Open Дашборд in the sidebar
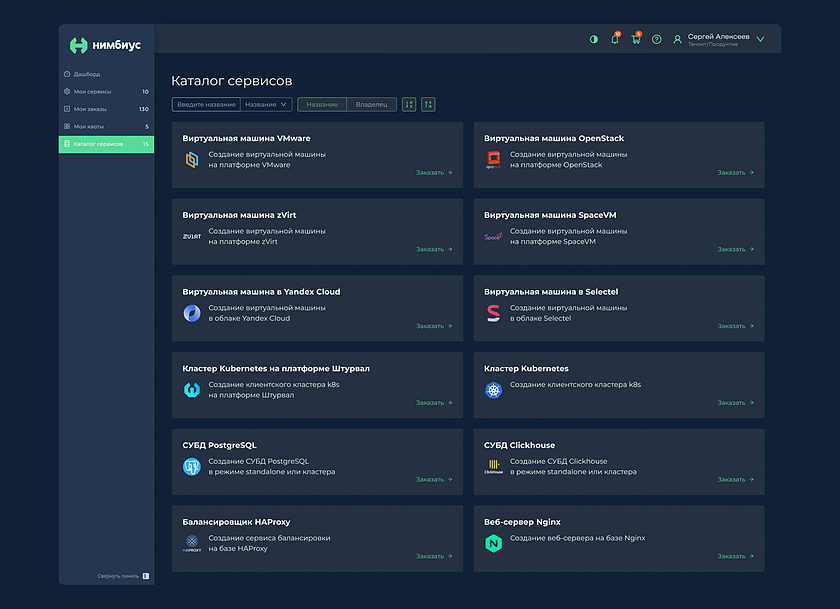 click(86, 74)
